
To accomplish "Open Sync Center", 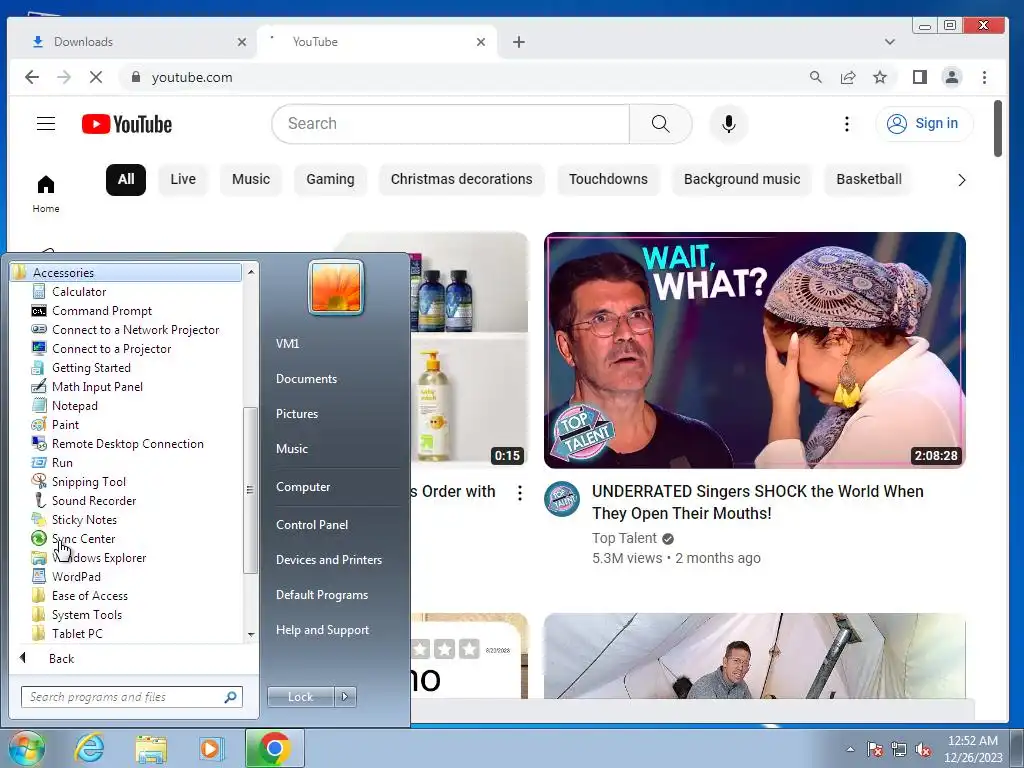I will [83, 538].
